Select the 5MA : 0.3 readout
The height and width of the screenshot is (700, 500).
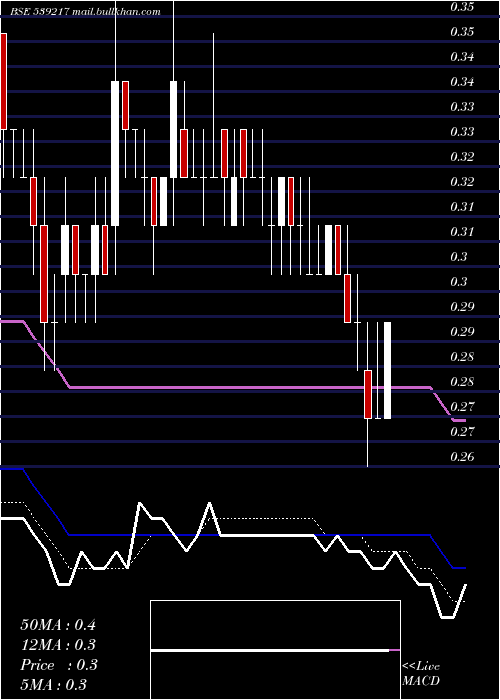[54, 684]
